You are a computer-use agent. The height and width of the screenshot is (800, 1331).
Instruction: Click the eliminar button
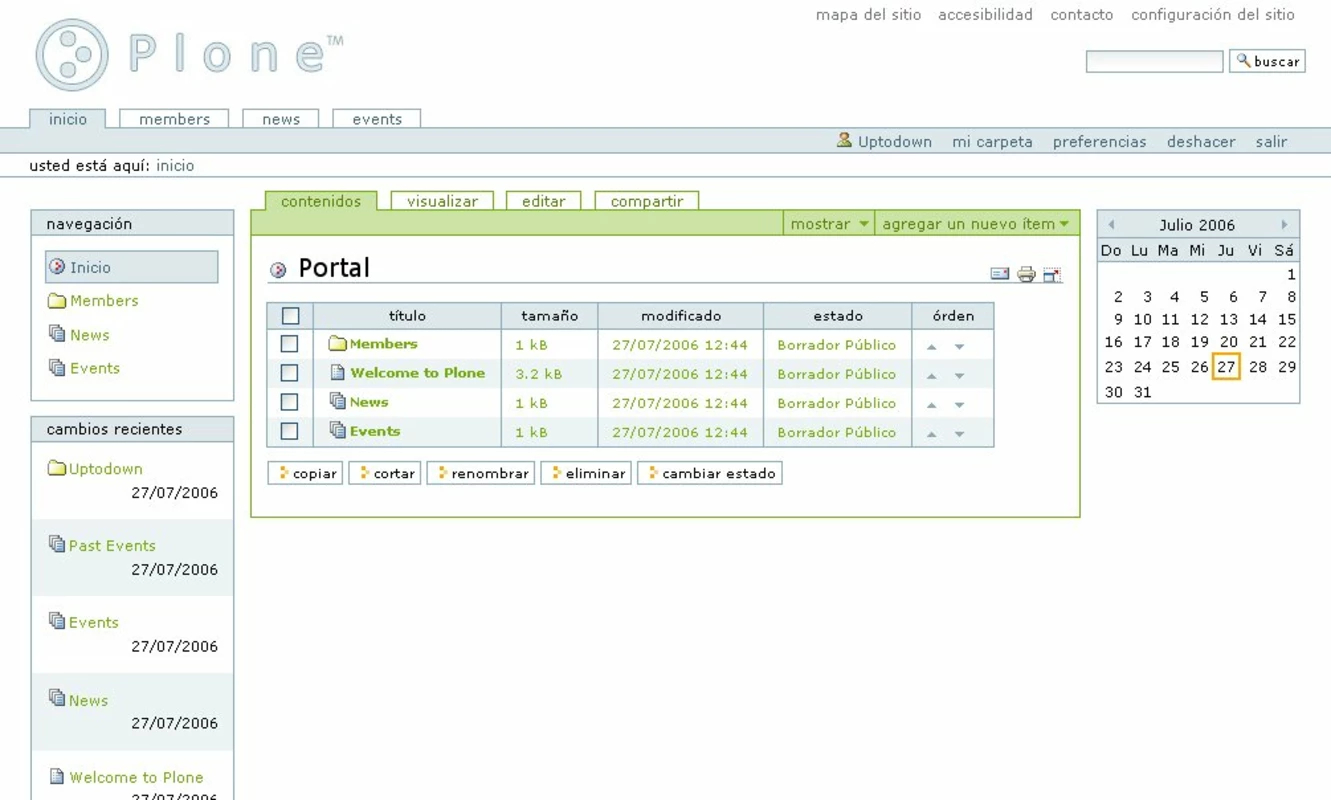pos(586,473)
